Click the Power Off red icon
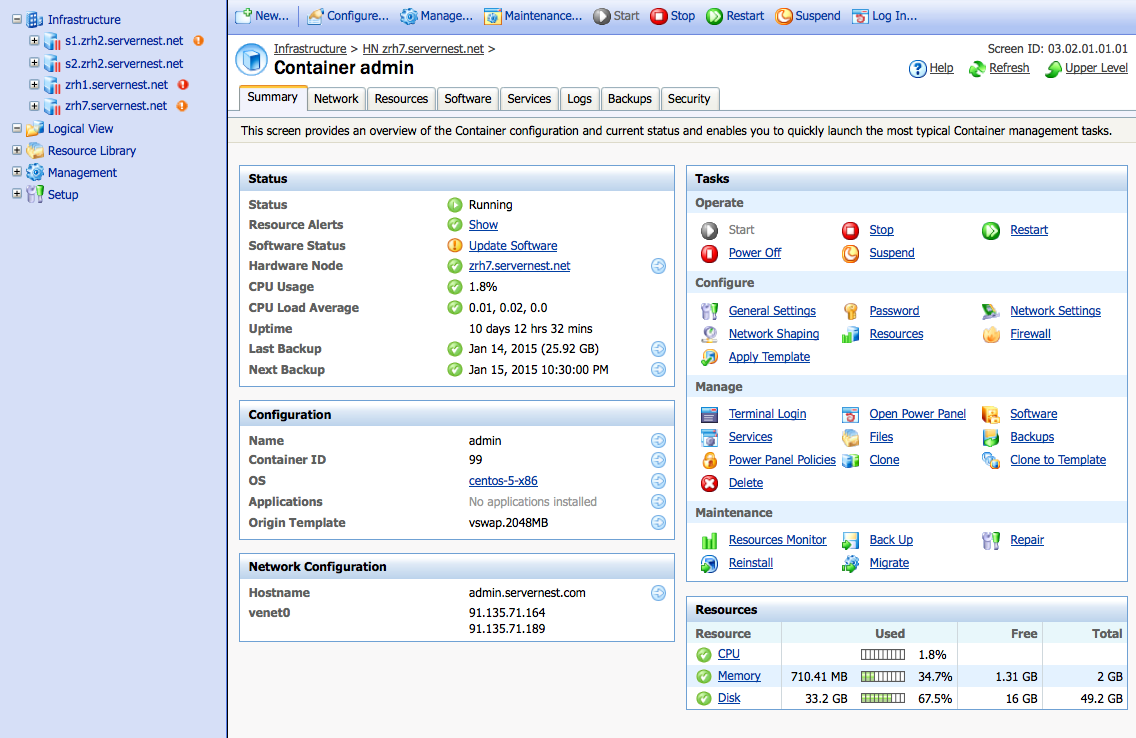Screen dimensions: 1136x738 tap(709, 253)
